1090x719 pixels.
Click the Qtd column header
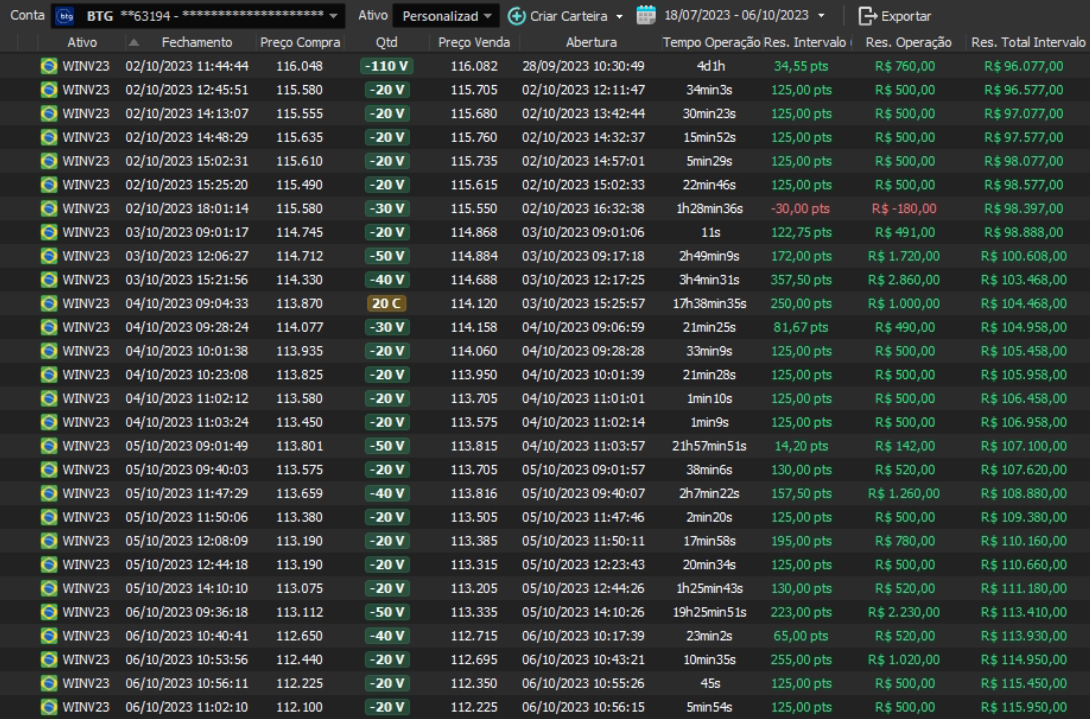pos(386,42)
